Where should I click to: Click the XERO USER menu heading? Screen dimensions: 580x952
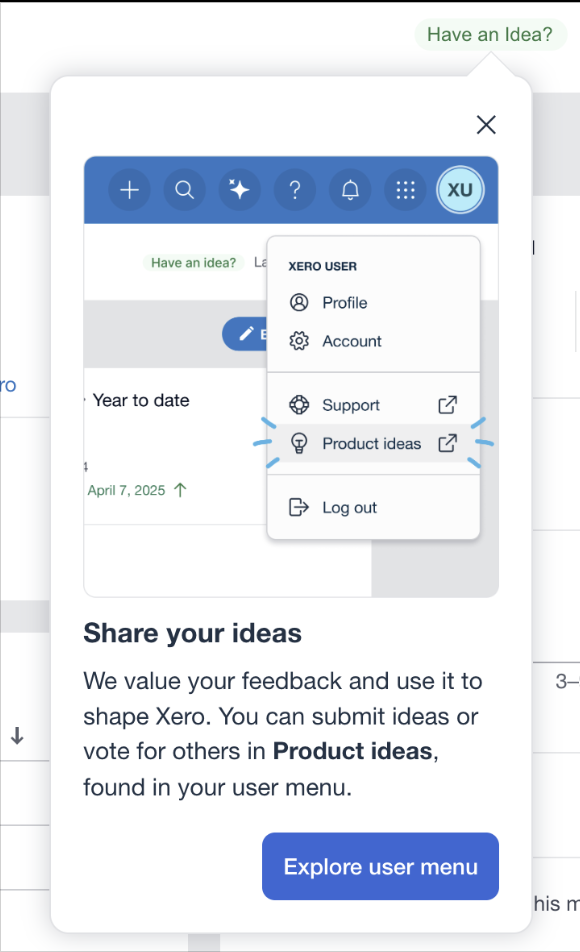pyautogui.click(x=322, y=266)
